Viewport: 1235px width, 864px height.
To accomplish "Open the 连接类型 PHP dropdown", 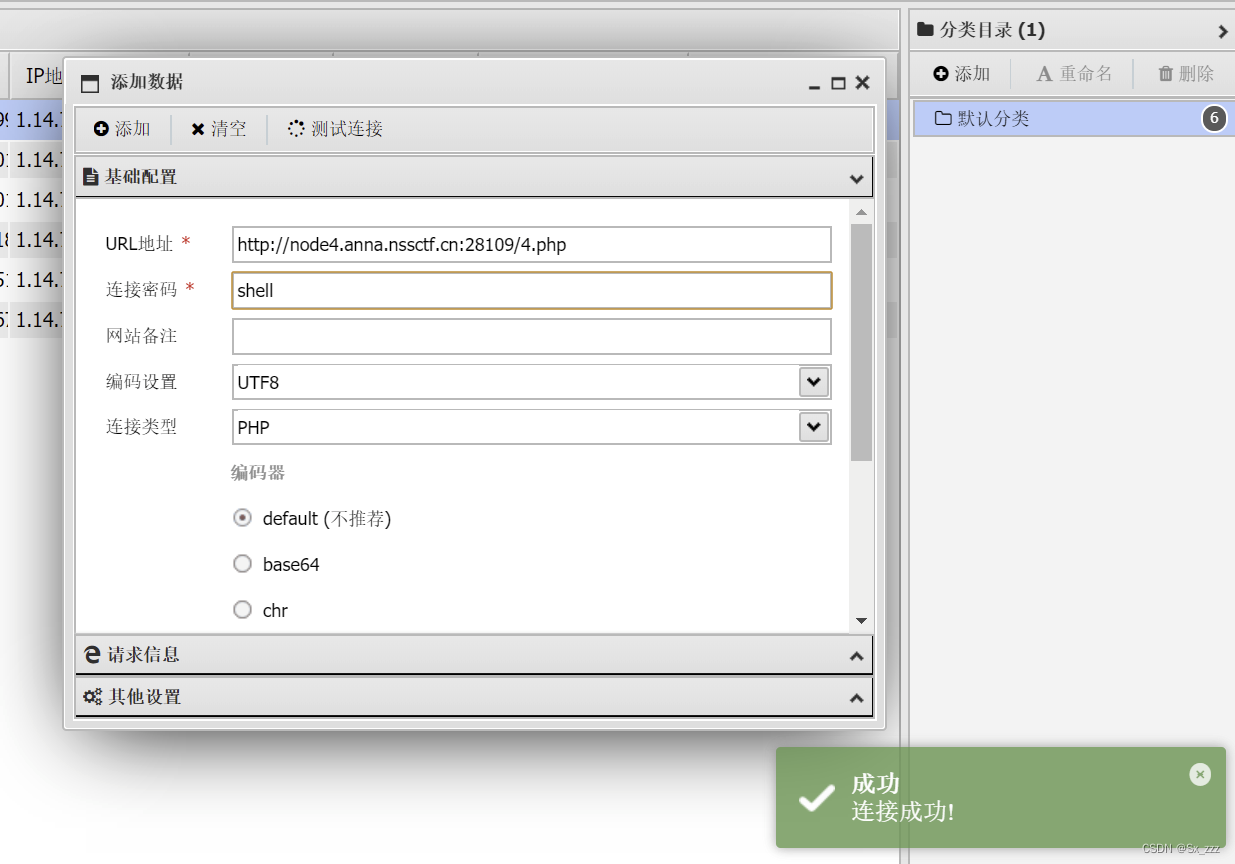I will pos(813,427).
